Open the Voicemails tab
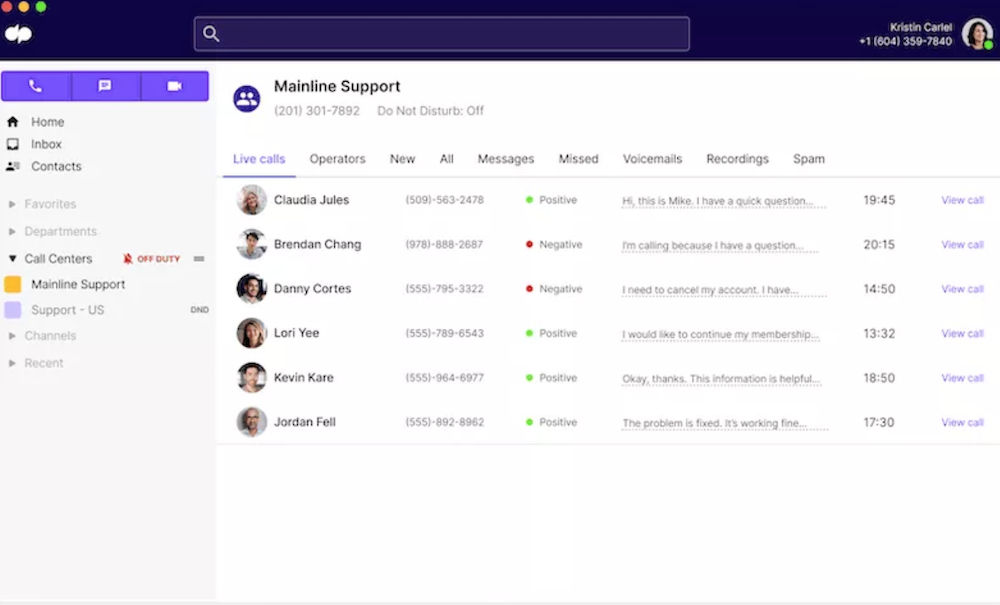Image resolution: width=1000 pixels, height=605 pixels. (x=652, y=159)
